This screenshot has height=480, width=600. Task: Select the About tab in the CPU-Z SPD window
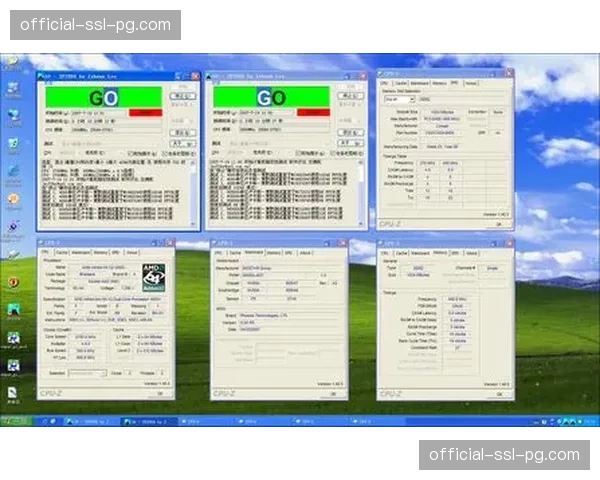click(x=471, y=83)
